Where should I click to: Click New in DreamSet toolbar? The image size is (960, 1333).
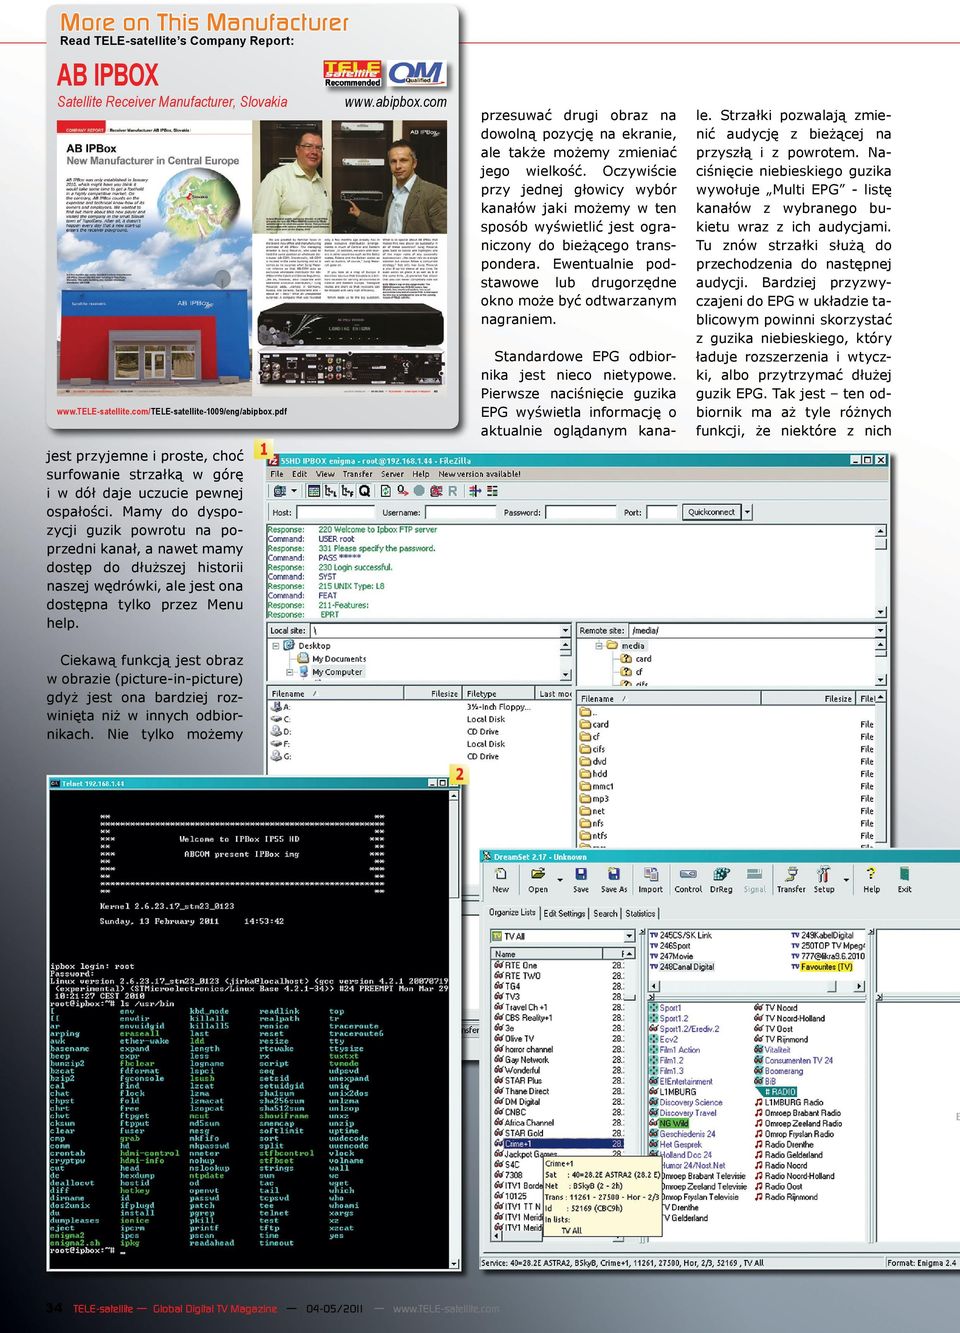(x=500, y=880)
